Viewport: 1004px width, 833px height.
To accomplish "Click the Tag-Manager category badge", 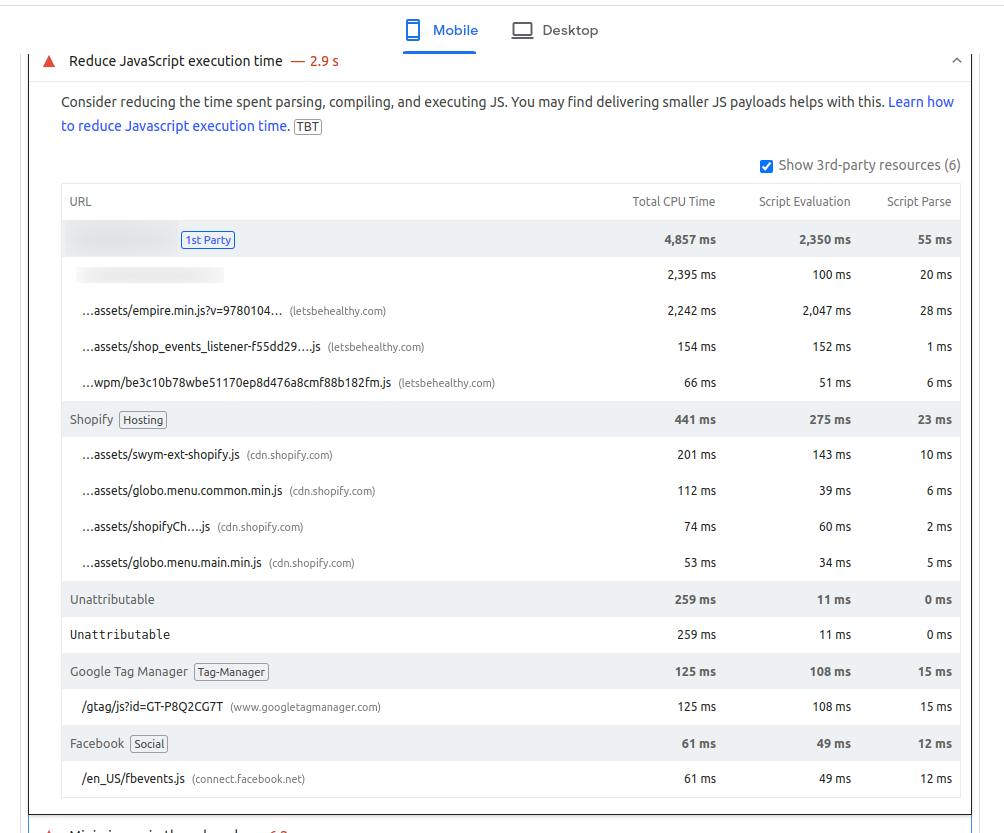I will pyautogui.click(x=231, y=672).
